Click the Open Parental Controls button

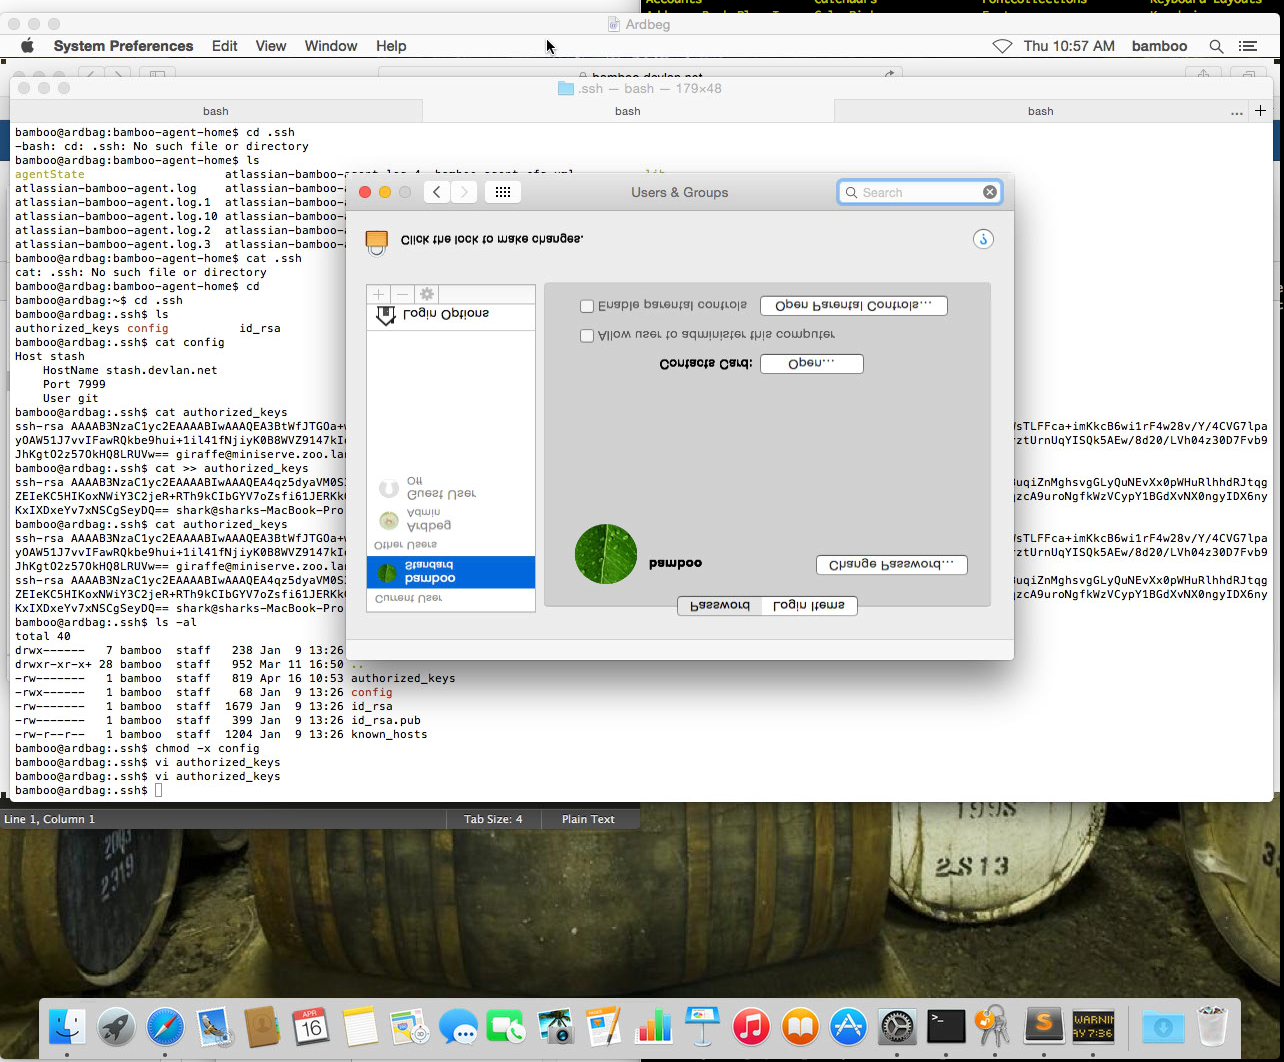click(854, 306)
